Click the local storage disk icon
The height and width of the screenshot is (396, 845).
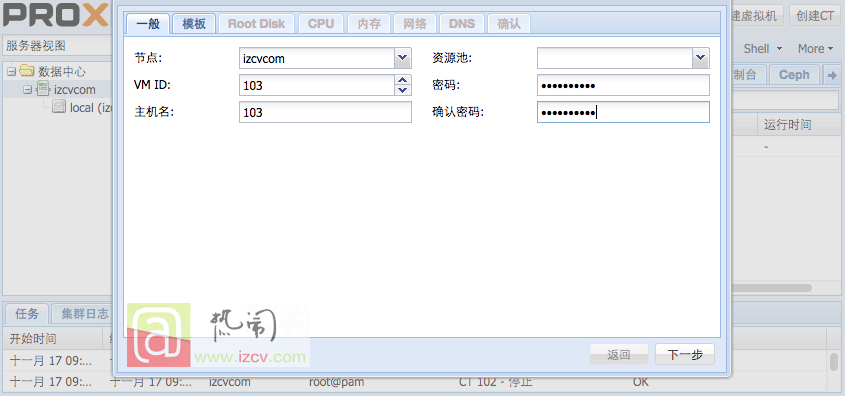[59, 107]
